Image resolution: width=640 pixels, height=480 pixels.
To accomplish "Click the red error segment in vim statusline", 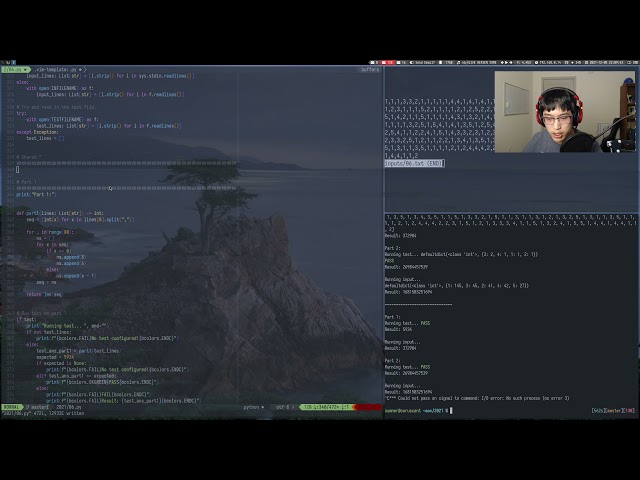I will (368, 407).
